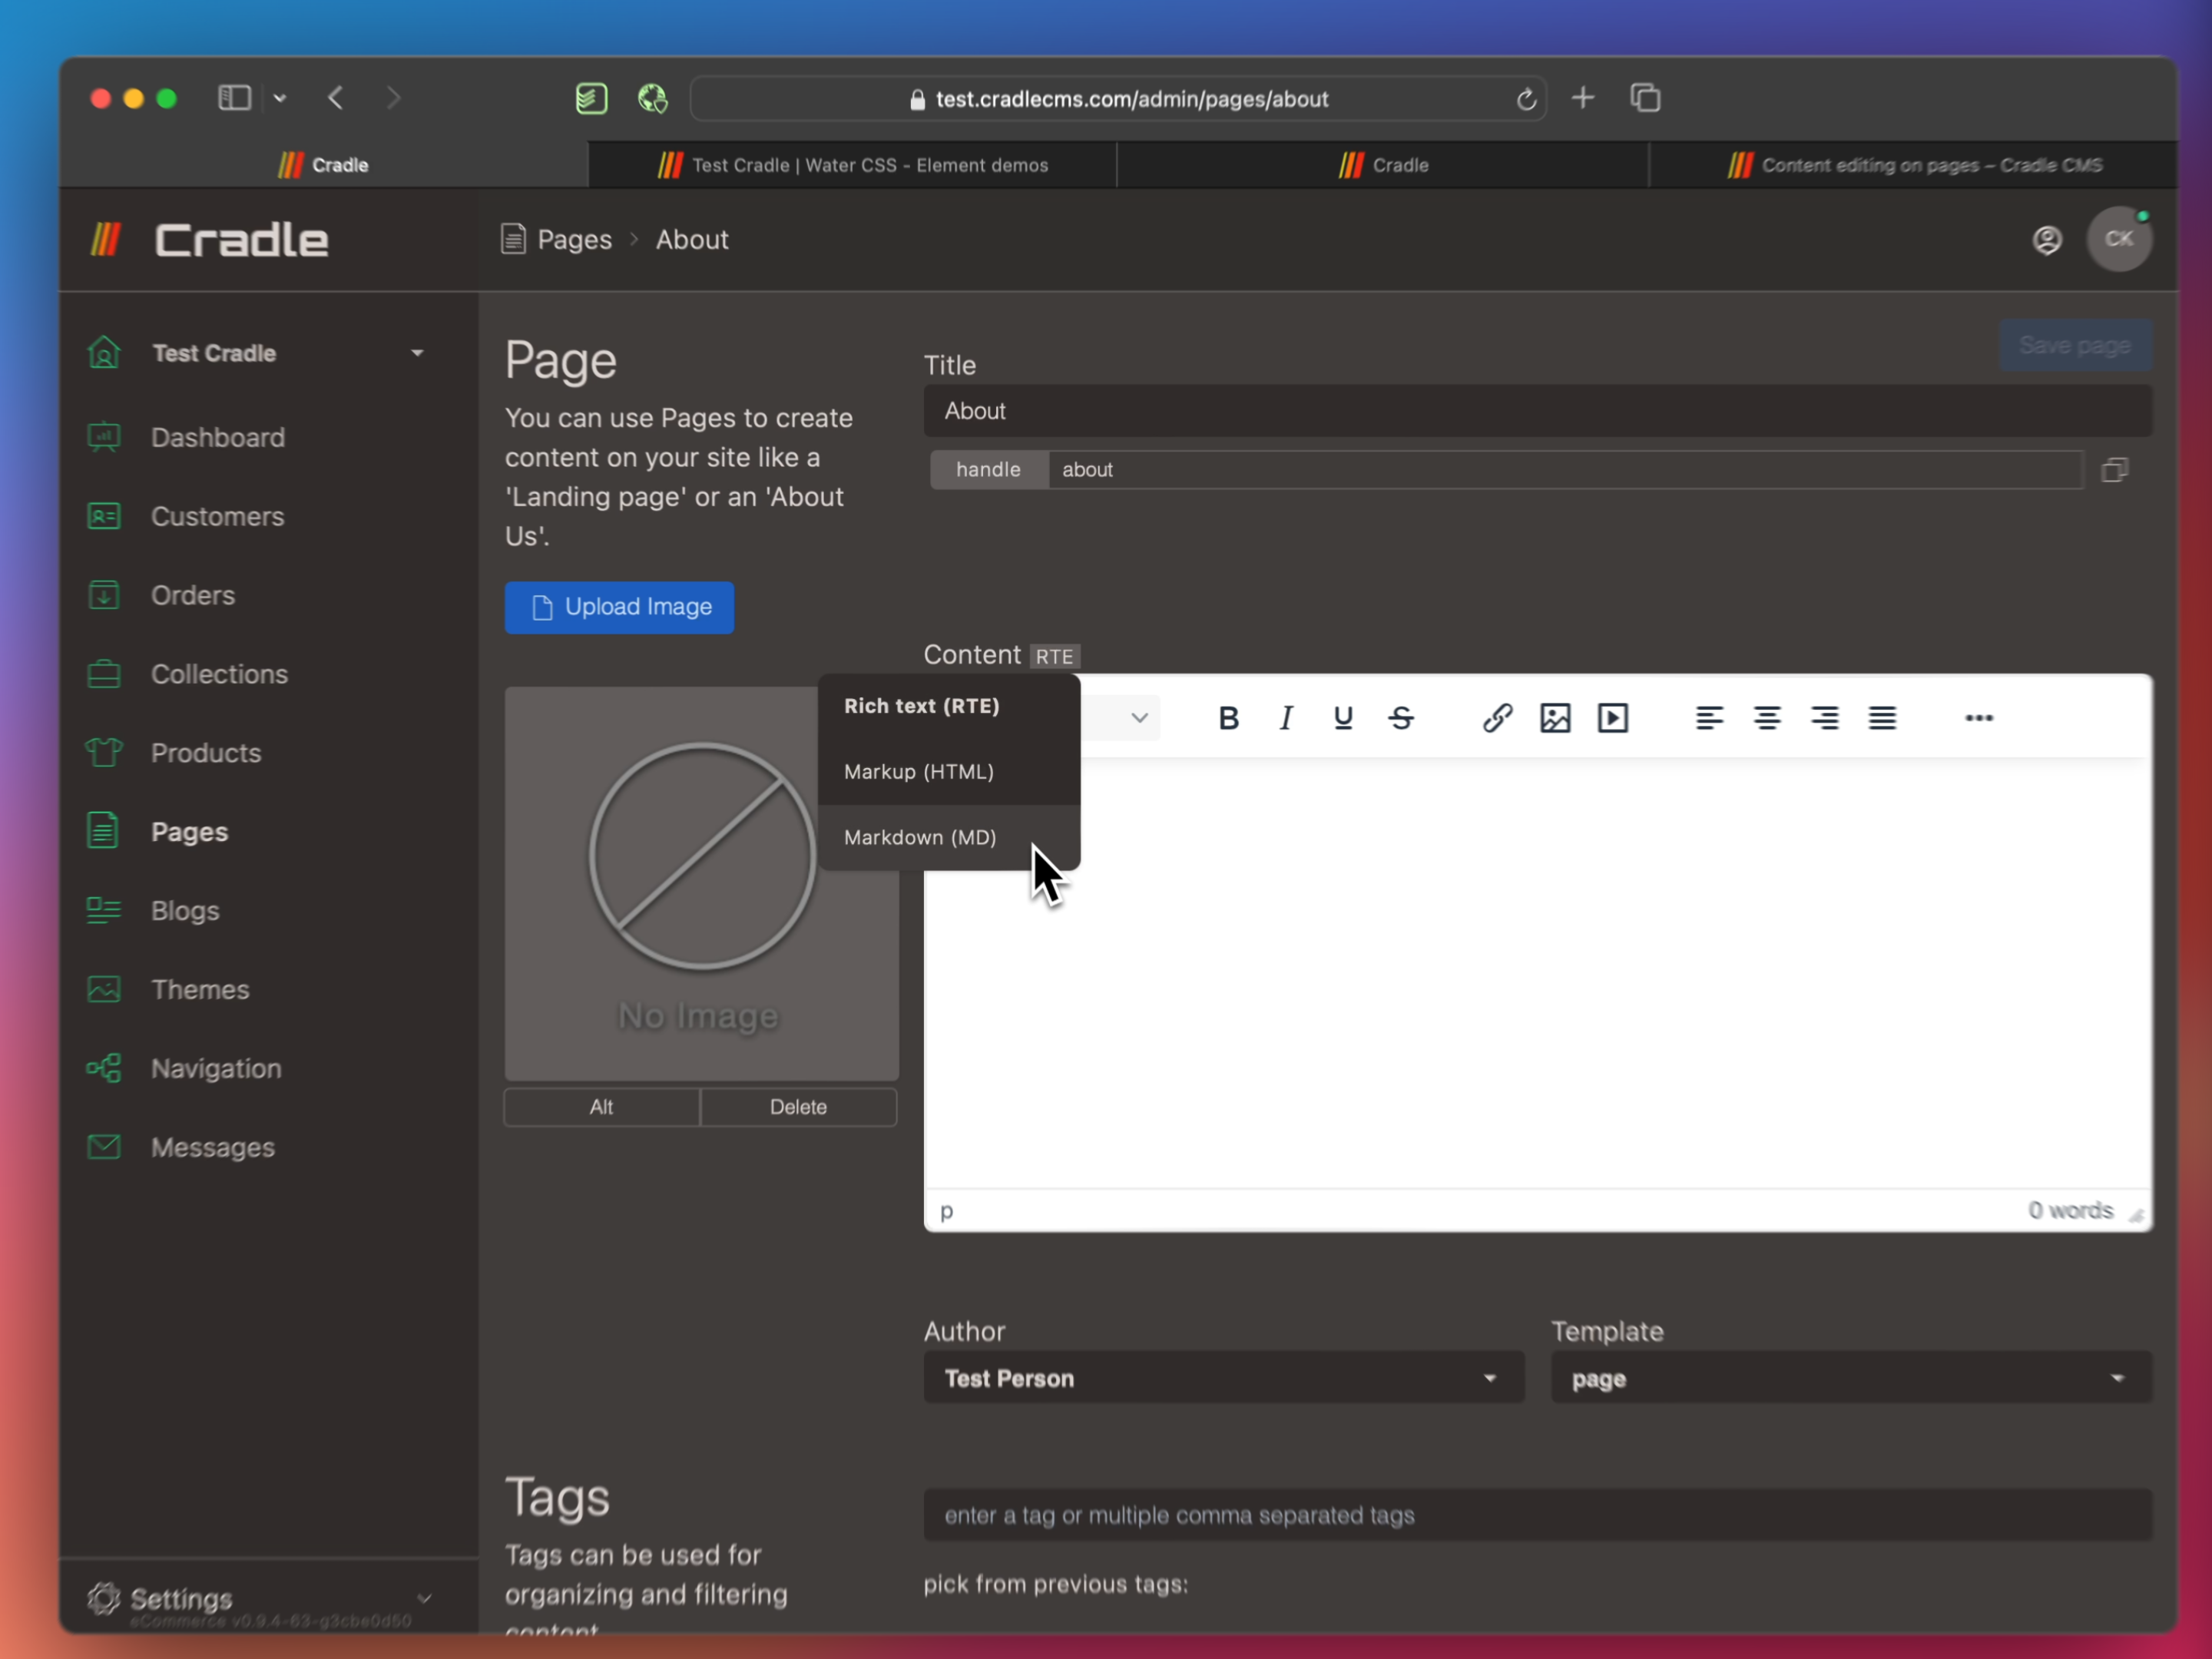2212x1659 pixels.
Task: Copy the handle with the copy icon
Action: [2114, 470]
